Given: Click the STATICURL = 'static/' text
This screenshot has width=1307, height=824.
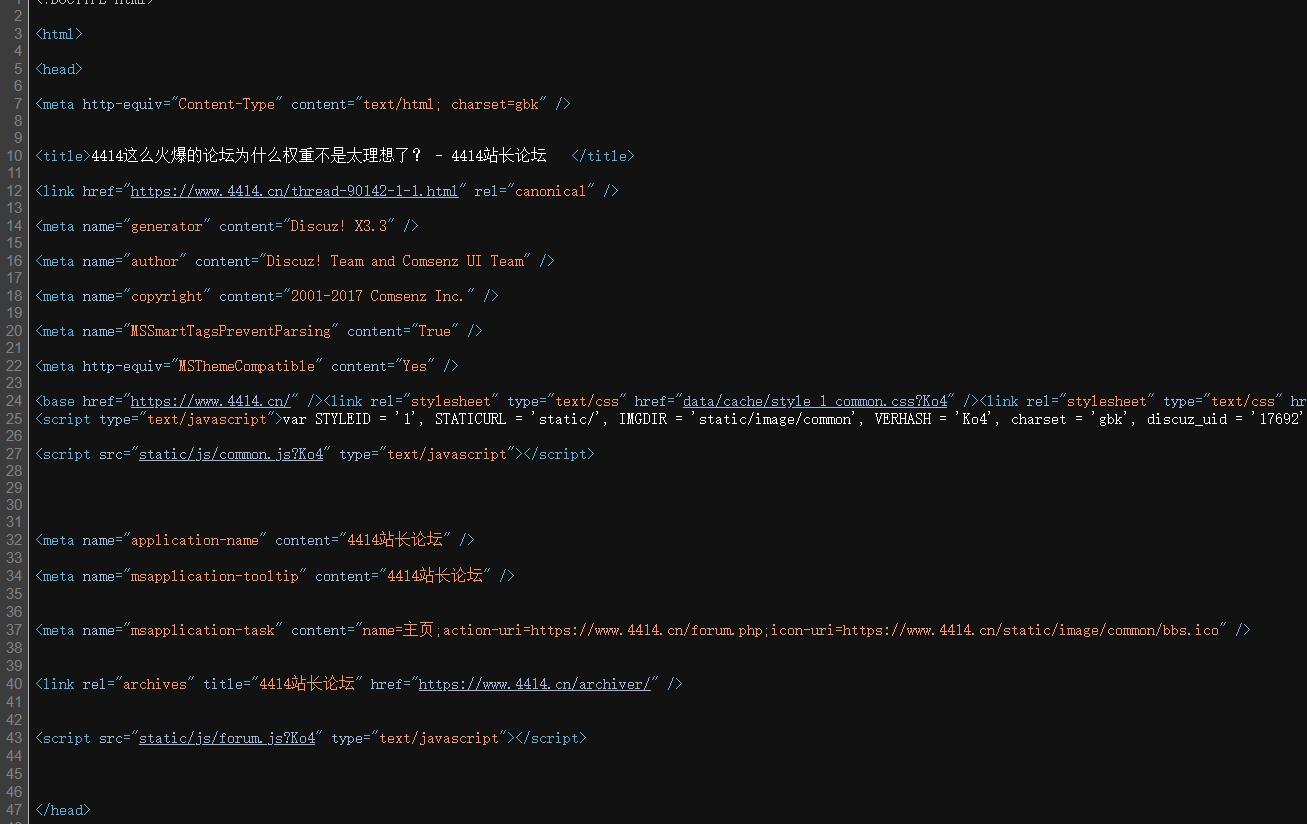Looking at the screenshot, I should pos(518,419).
